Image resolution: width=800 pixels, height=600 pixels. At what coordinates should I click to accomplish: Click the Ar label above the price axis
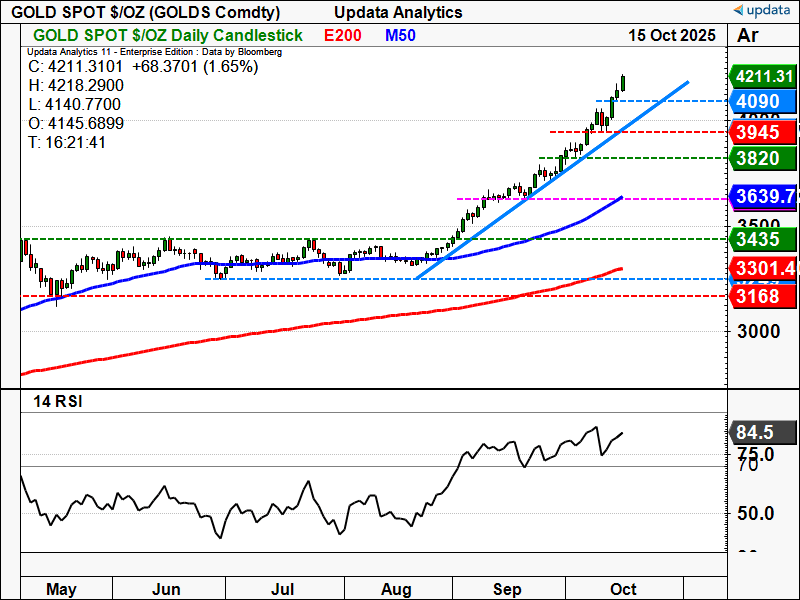tap(747, 36)
